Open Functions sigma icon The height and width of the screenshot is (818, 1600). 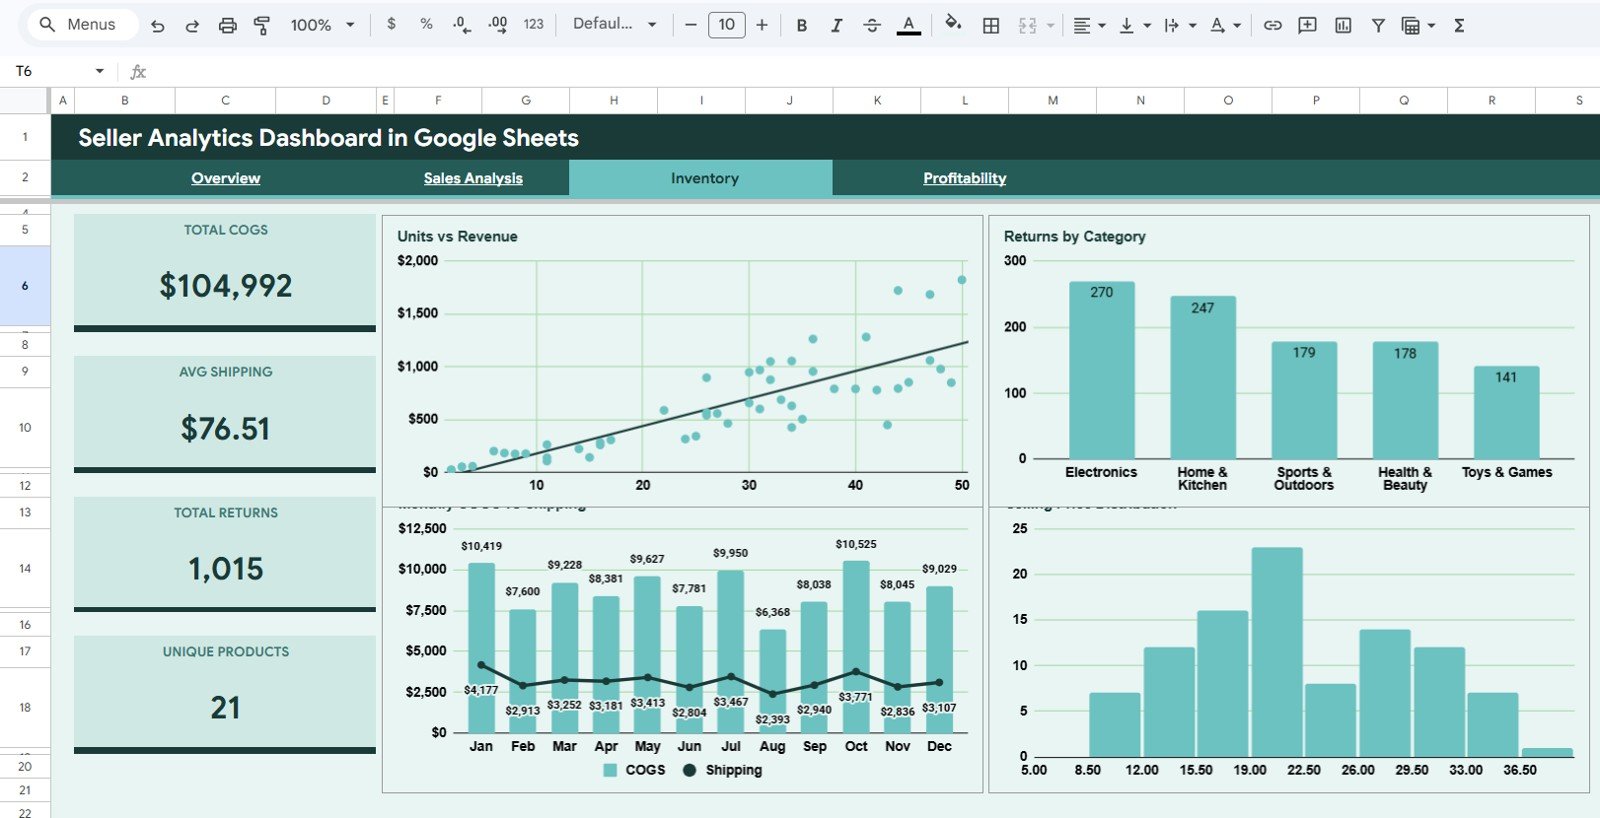click(x=1459, y=25)
